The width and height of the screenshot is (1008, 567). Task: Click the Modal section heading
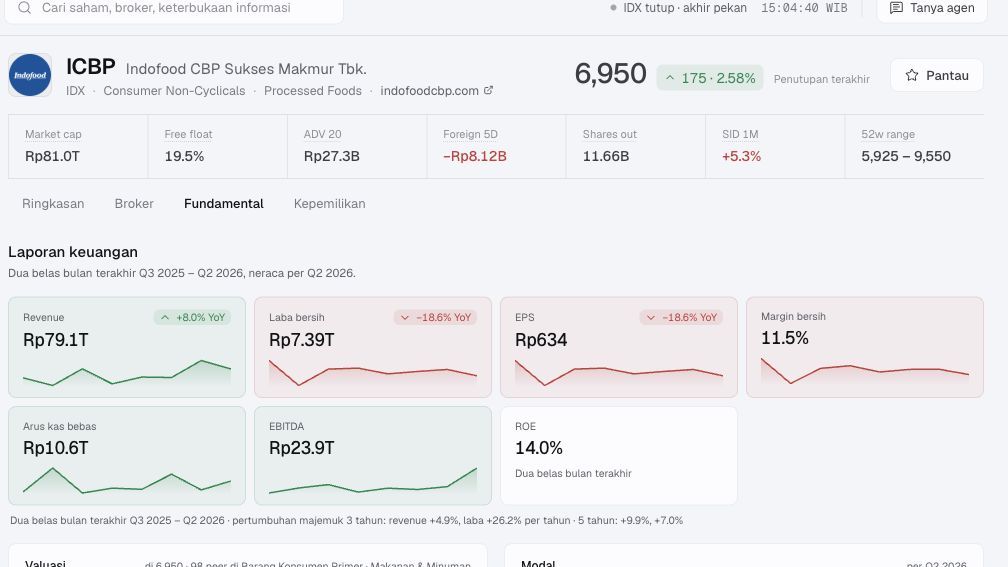[537, 563]
